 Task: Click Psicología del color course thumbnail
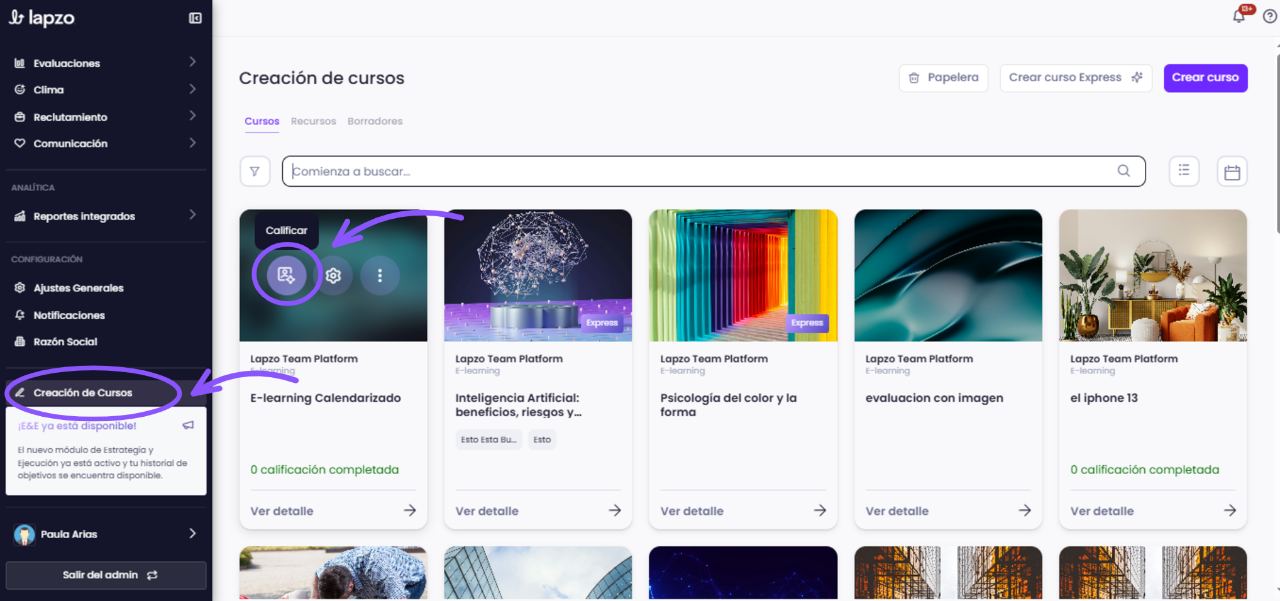click(x=743, y=275)
